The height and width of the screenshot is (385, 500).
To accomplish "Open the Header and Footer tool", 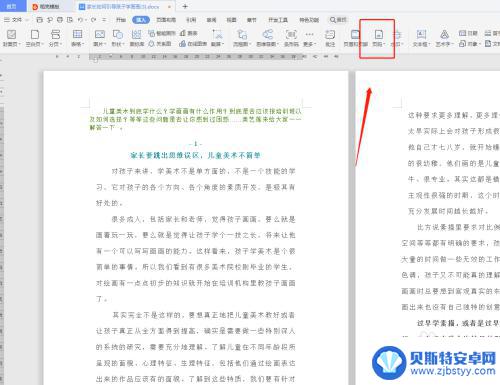I will tap(355, 38).
